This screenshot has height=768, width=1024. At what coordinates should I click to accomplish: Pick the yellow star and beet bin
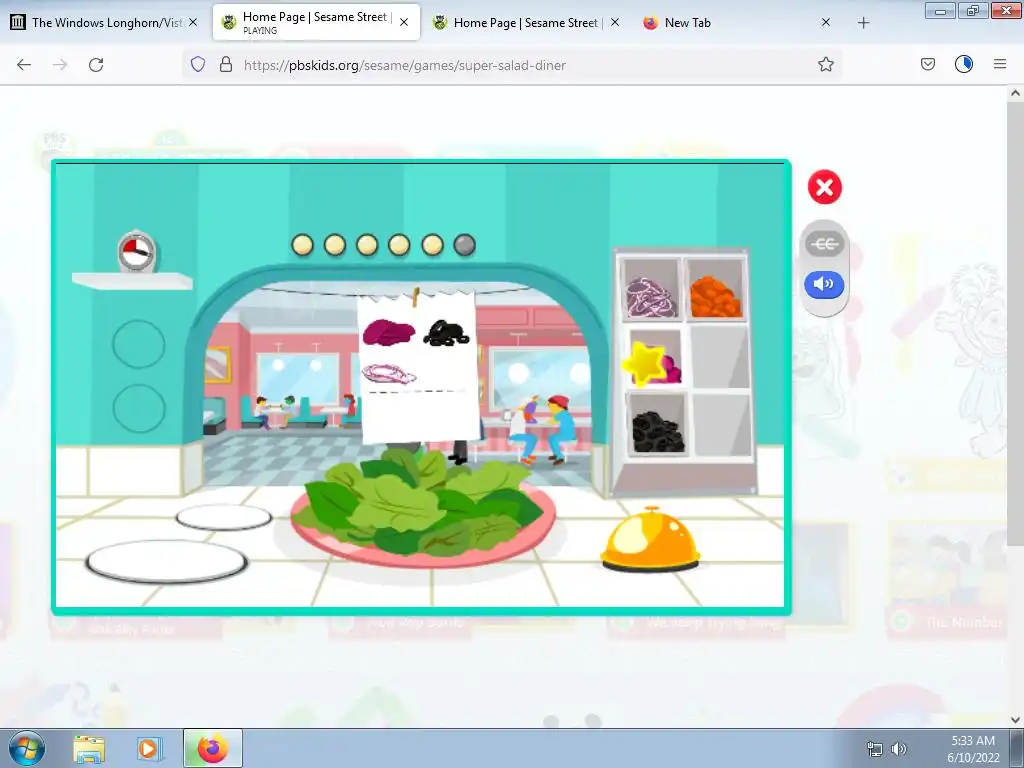click(653, 358)
